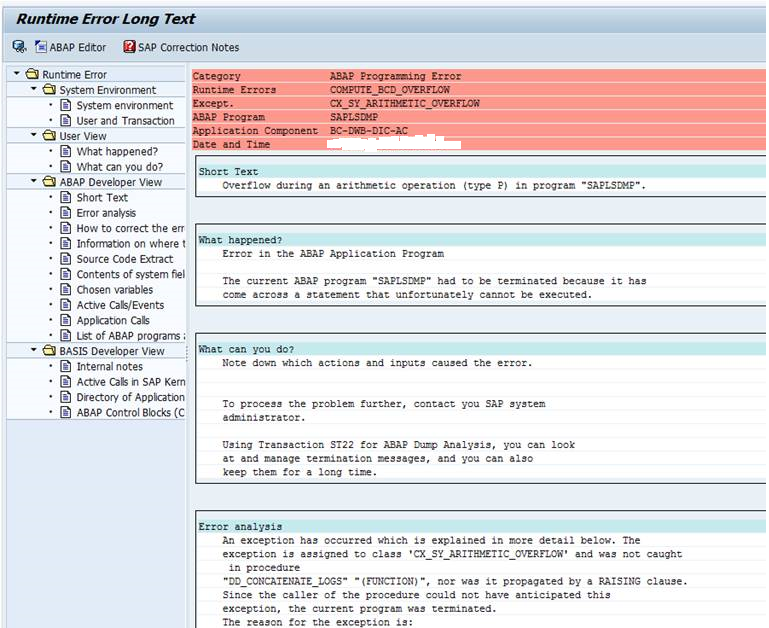Open Active Calls in SAP Kernel entry
Screen dimensions: 769x628
point(130,382)
